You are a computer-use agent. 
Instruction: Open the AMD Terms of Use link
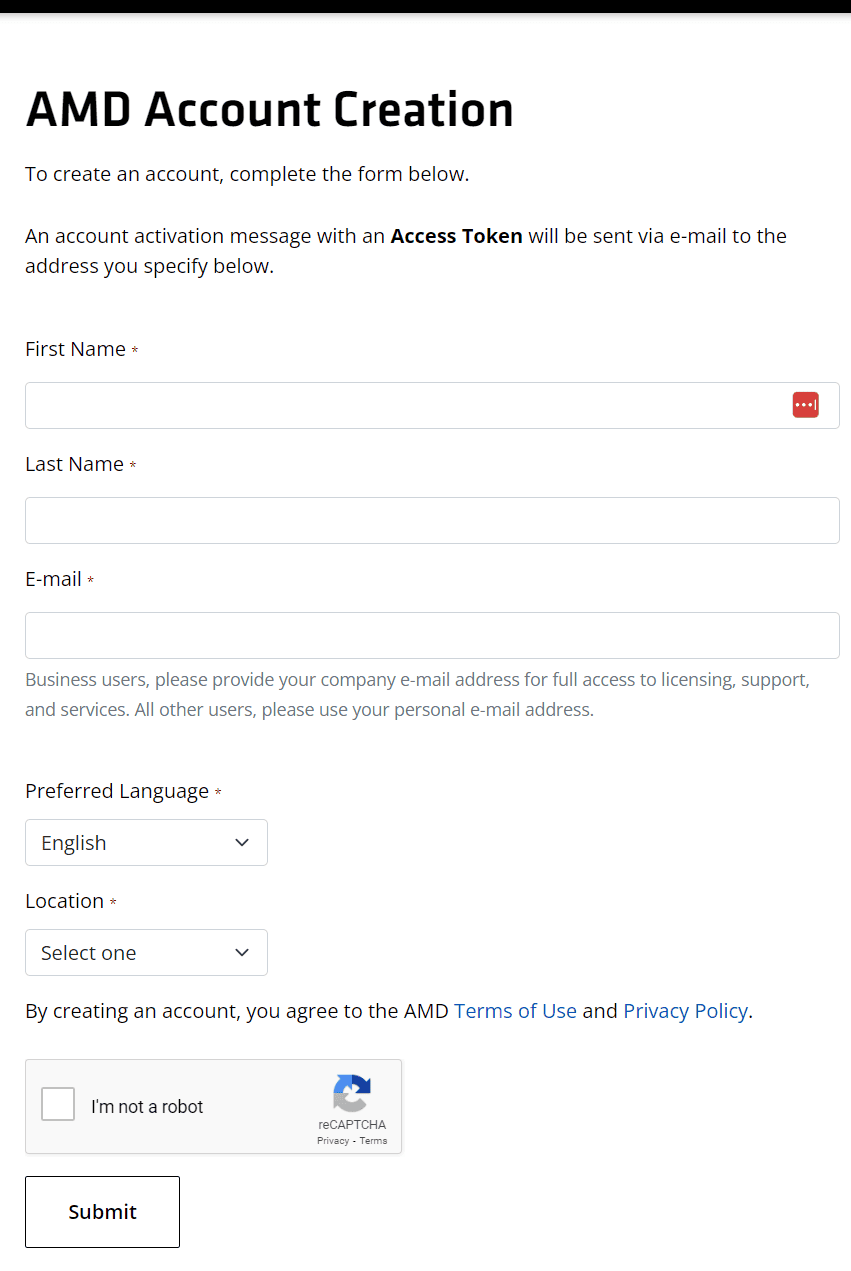pyautogui.click(x=515, y=1011)
